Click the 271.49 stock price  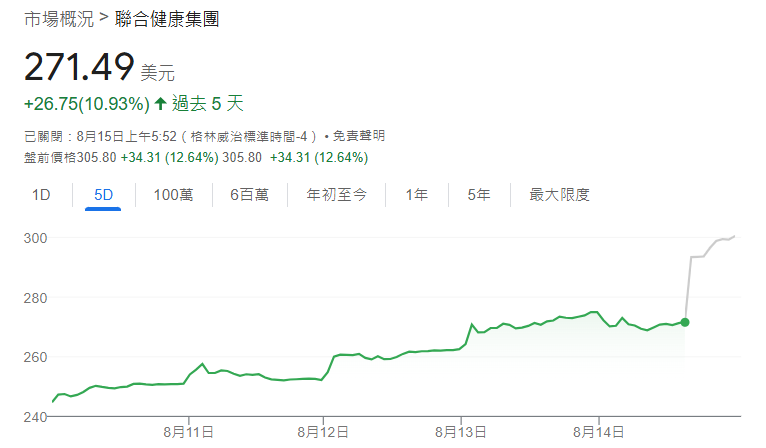tap(79, 67)
